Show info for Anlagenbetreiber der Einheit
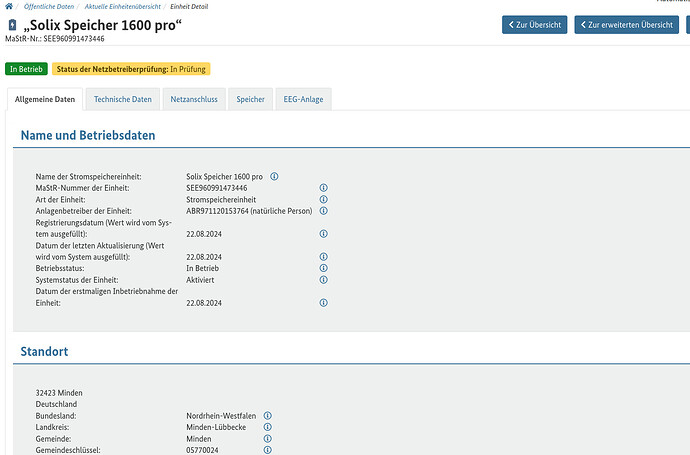This screenshot has width=690, height=455. [x=323, y=211]
